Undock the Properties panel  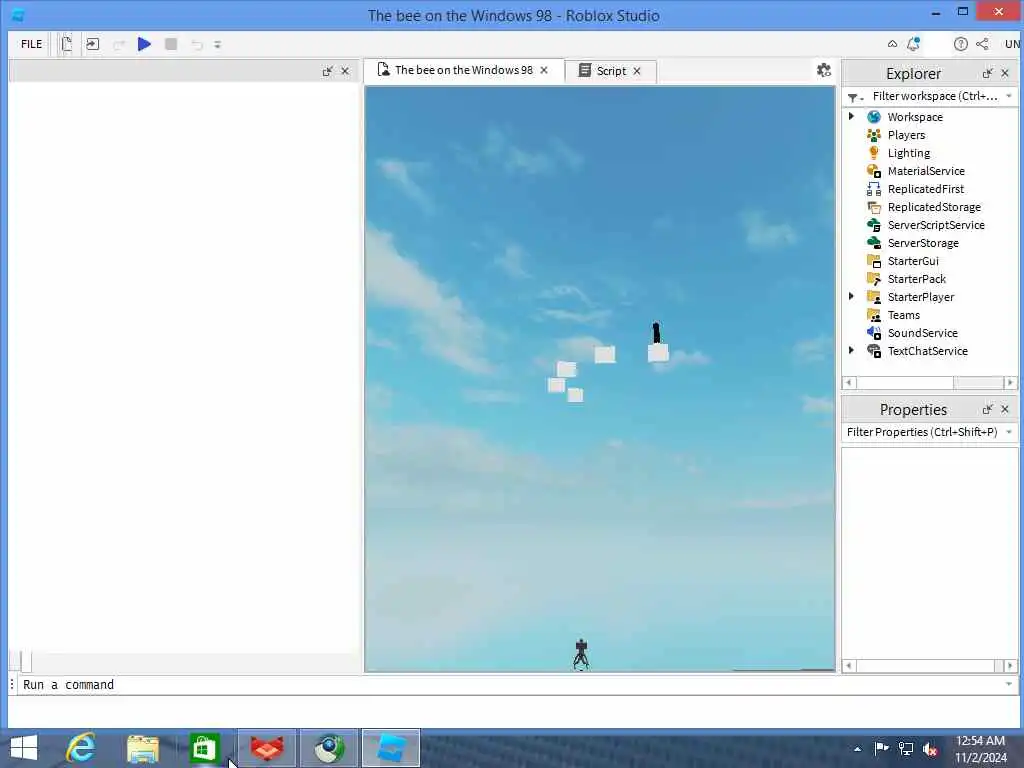(987, 409)
